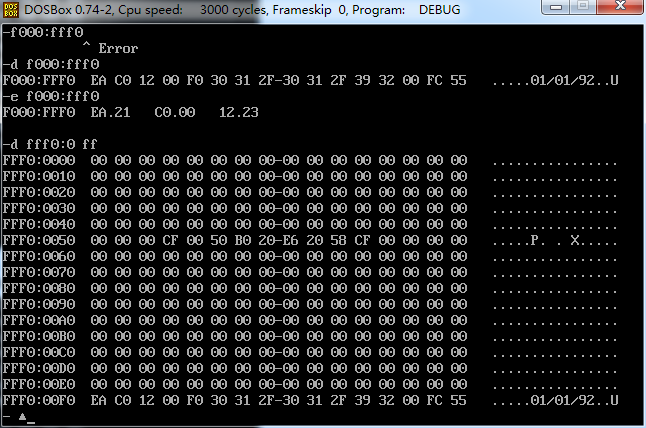
Task: Close the DOSBox window
Action: point(620,7)
